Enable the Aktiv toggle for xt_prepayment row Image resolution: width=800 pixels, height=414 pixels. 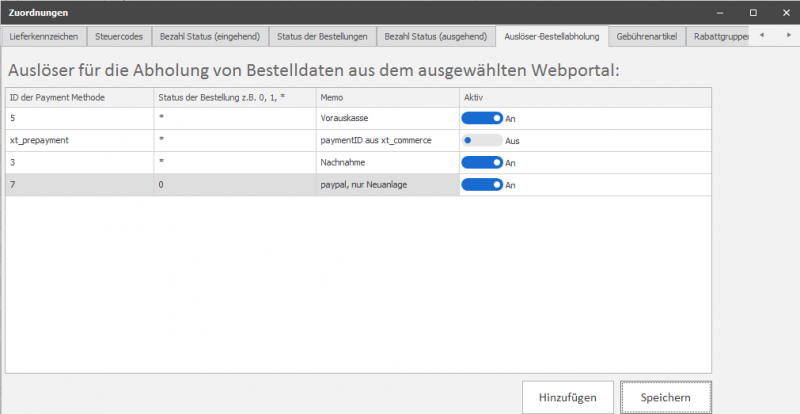pyautogui.click(x=481, y=141)
